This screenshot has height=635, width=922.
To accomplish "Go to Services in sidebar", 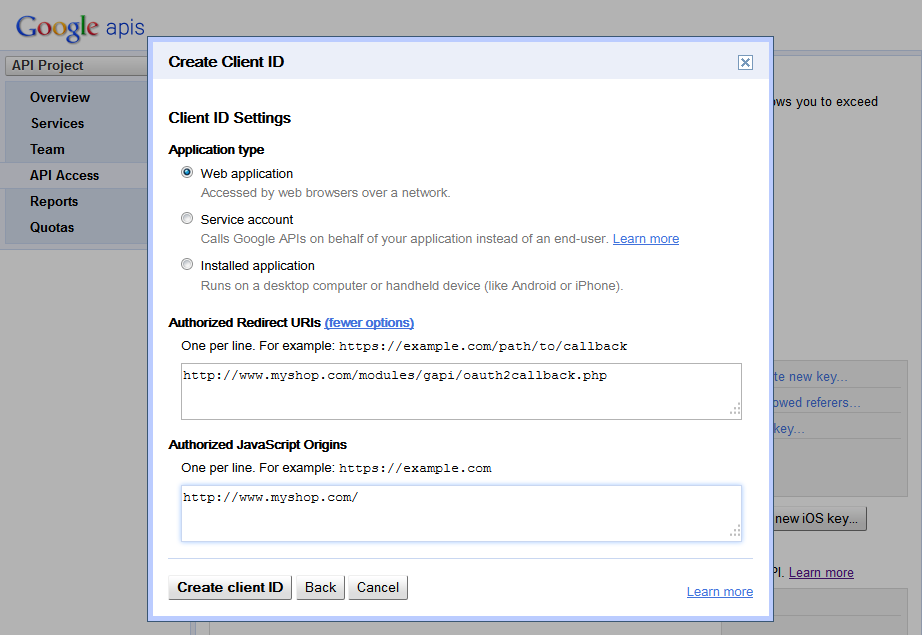I will pos(58,123).
